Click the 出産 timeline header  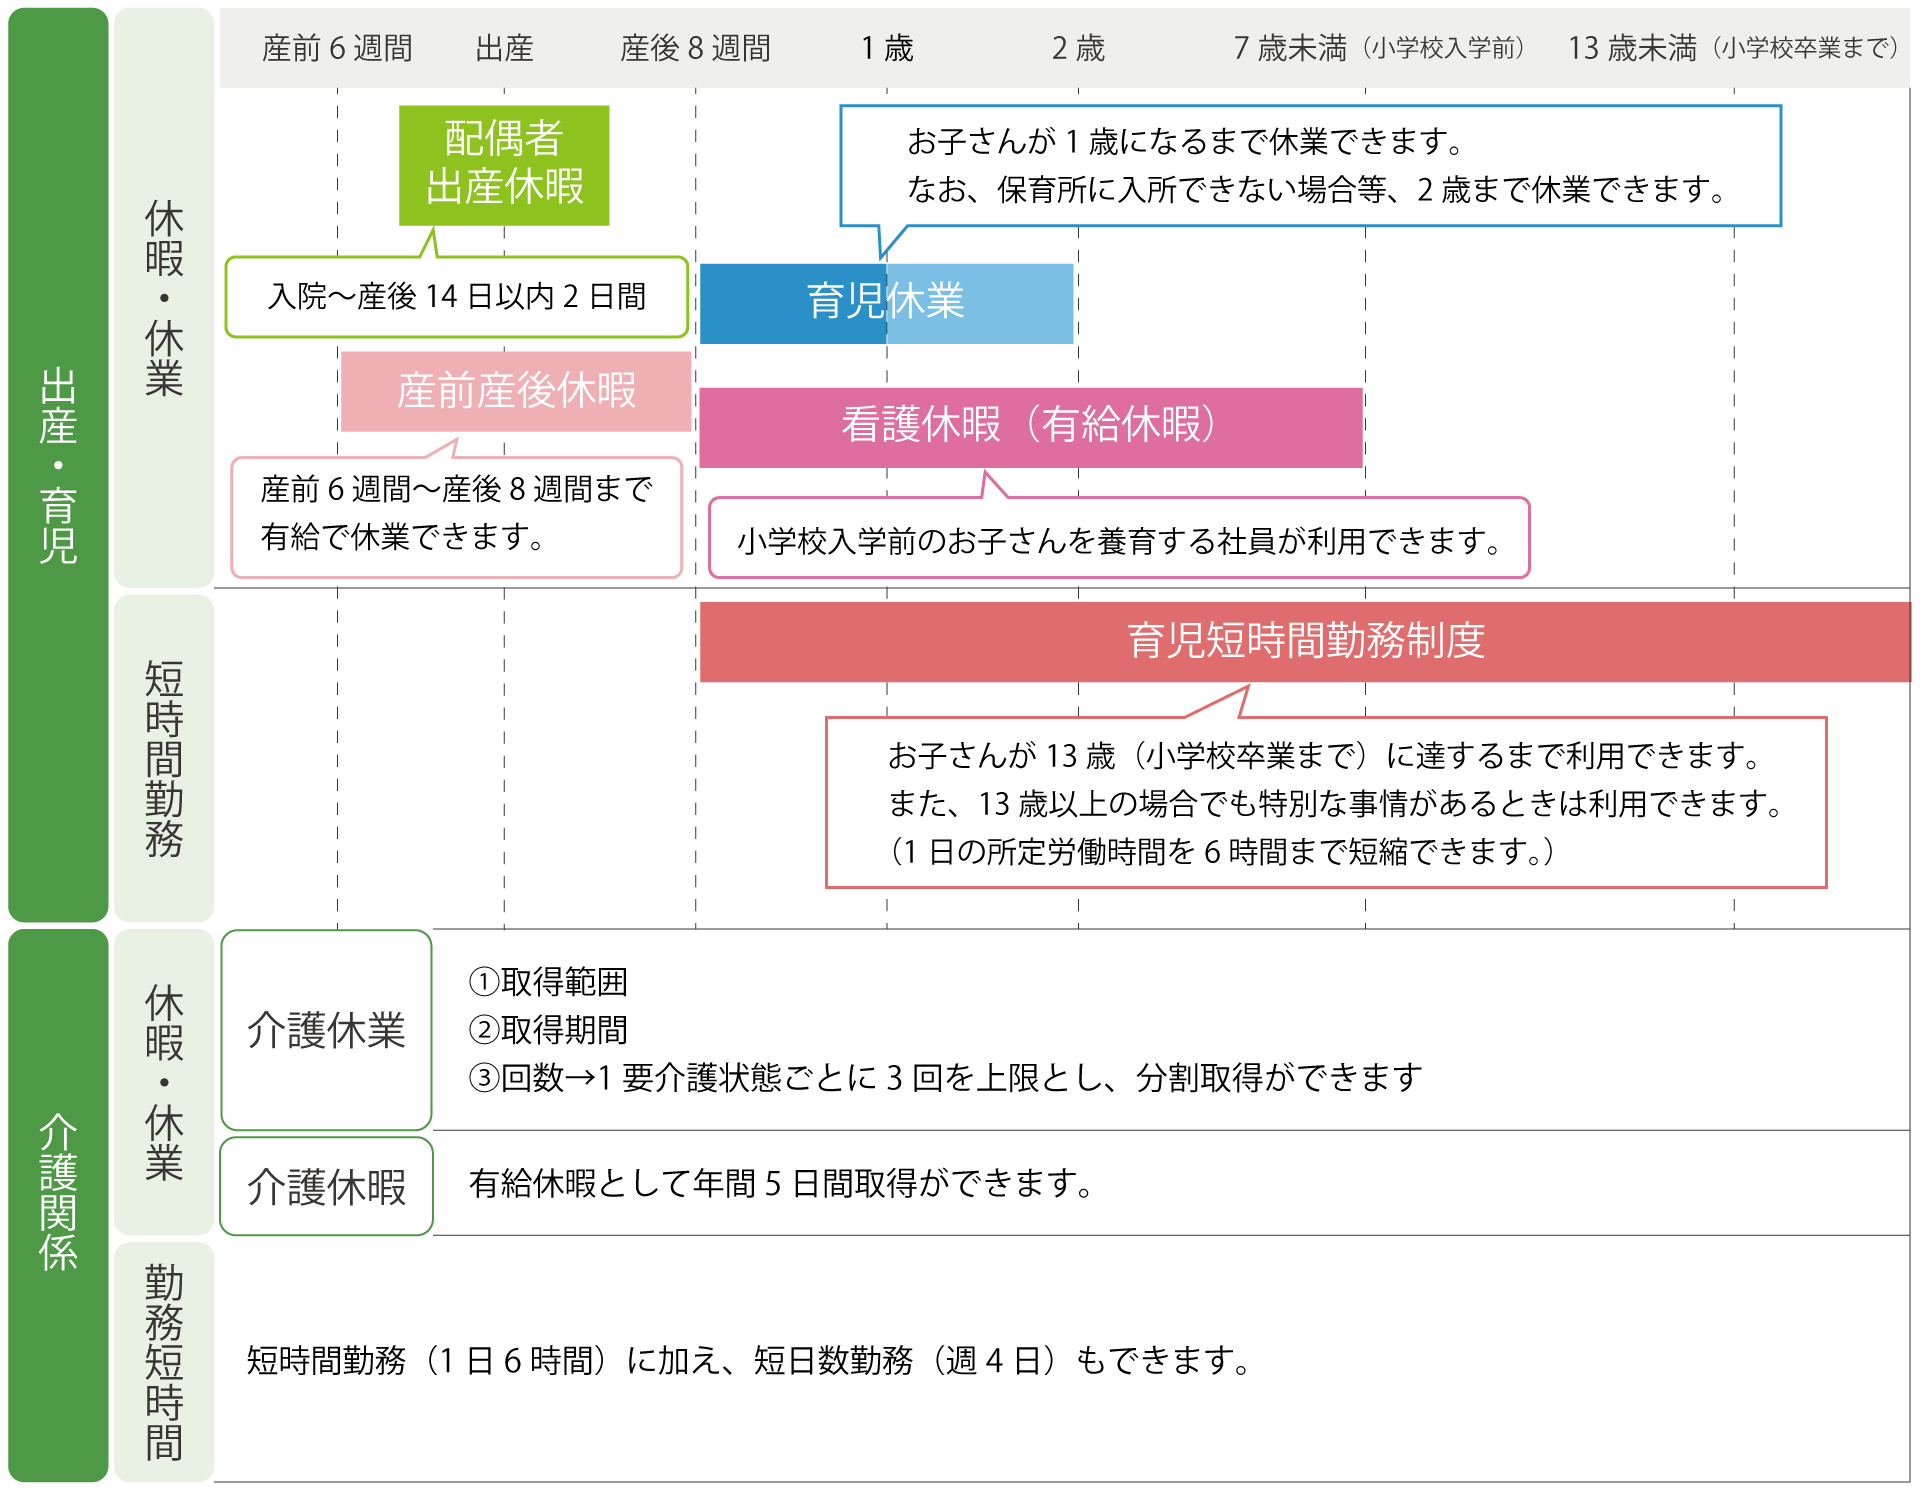[x=504, y=48]
